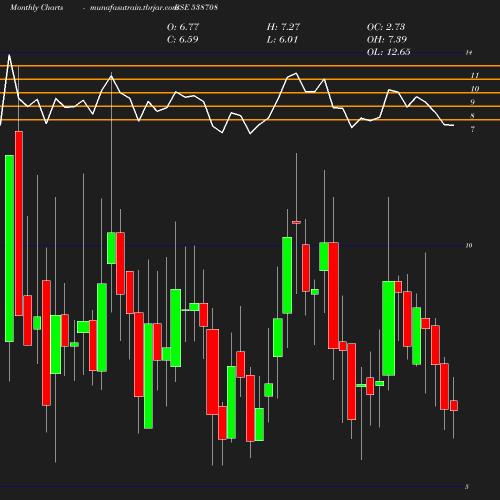
Task: Click the 'Monthly Charts' title text
Action: 37,7
